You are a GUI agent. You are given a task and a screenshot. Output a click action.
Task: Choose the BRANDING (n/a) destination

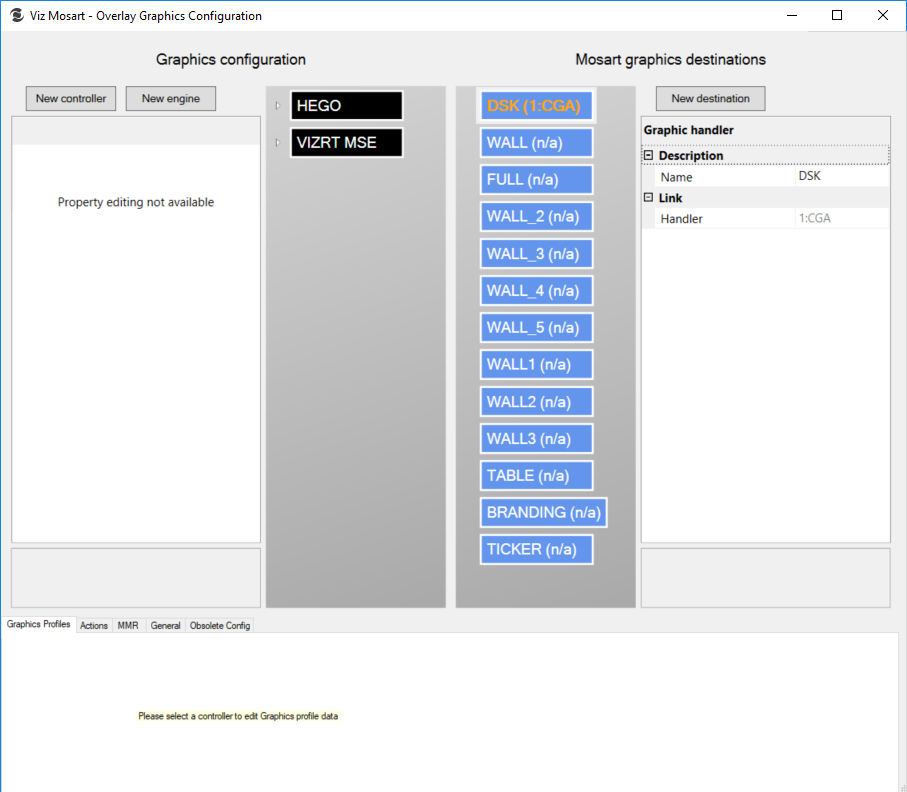(x=543, y=512)
